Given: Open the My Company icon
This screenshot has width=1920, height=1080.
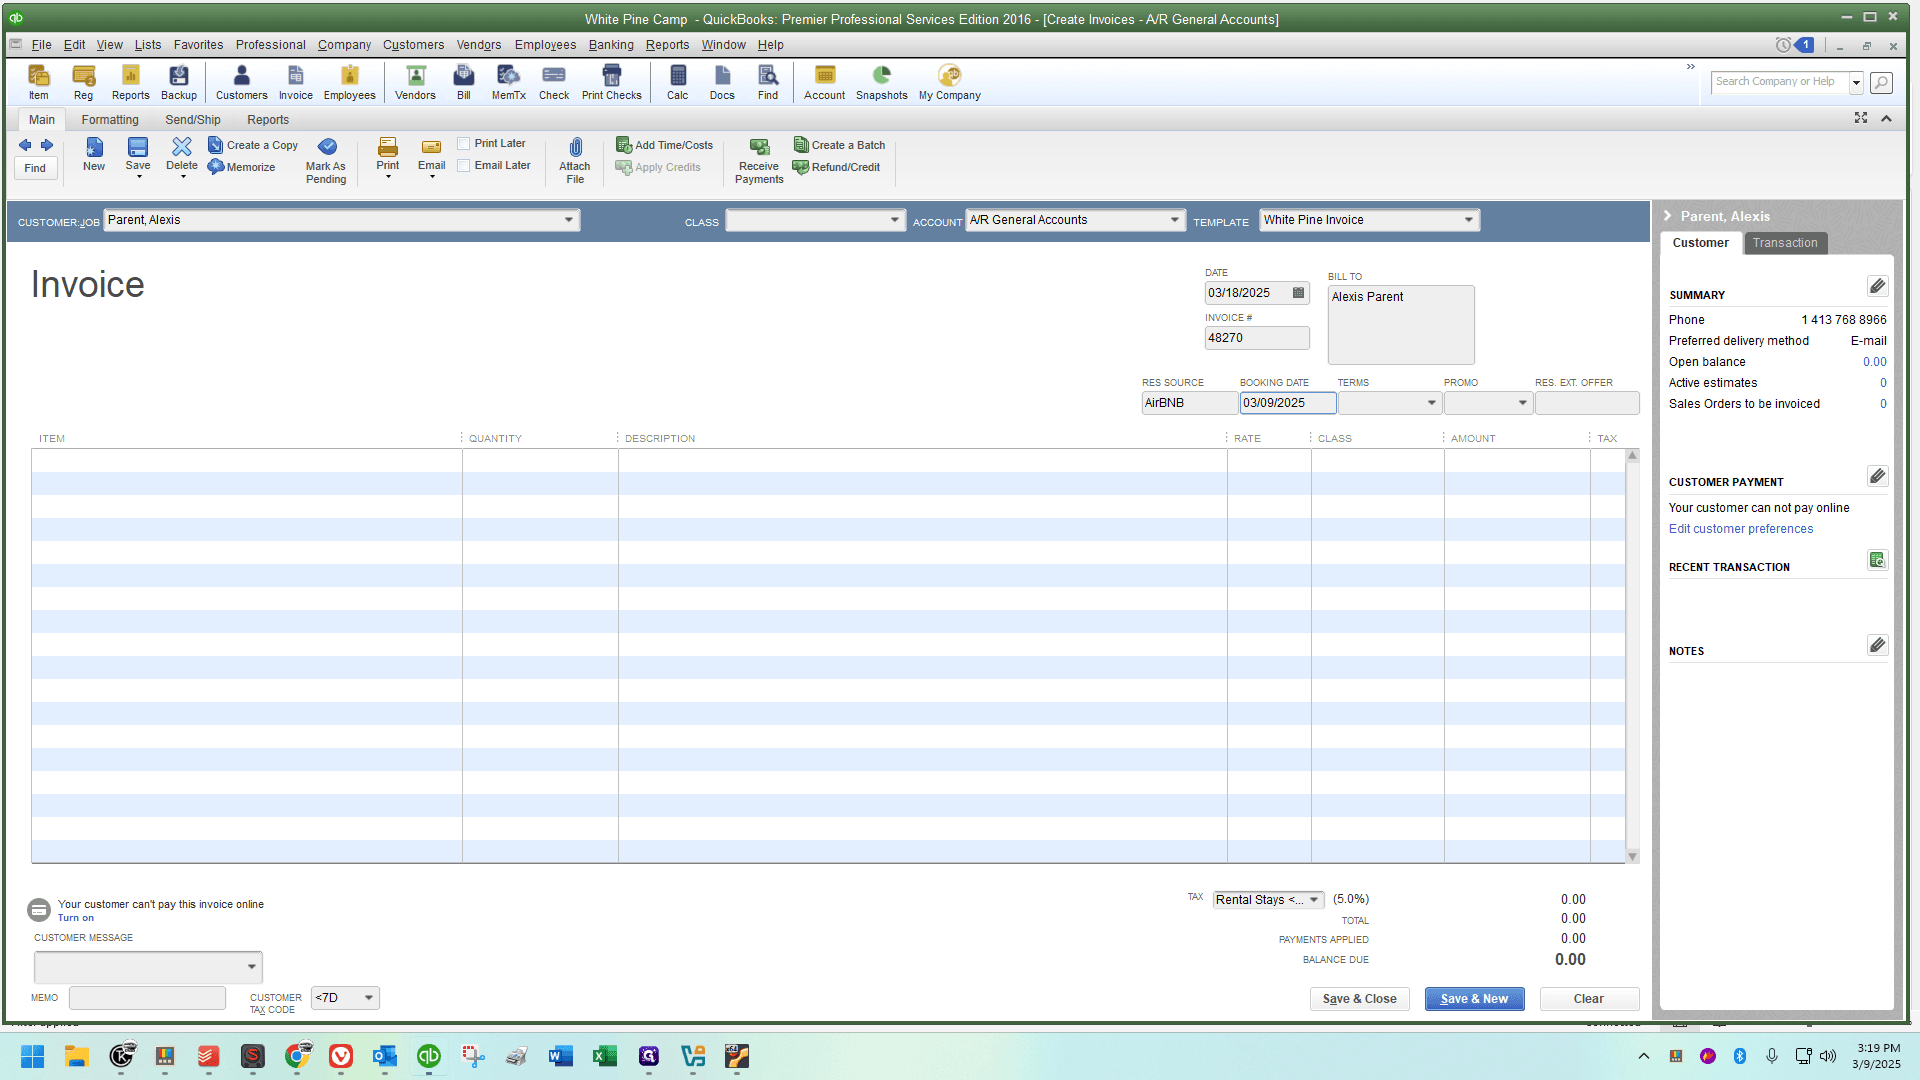Looking at the screenshot, I should click(x=949, y=81).
